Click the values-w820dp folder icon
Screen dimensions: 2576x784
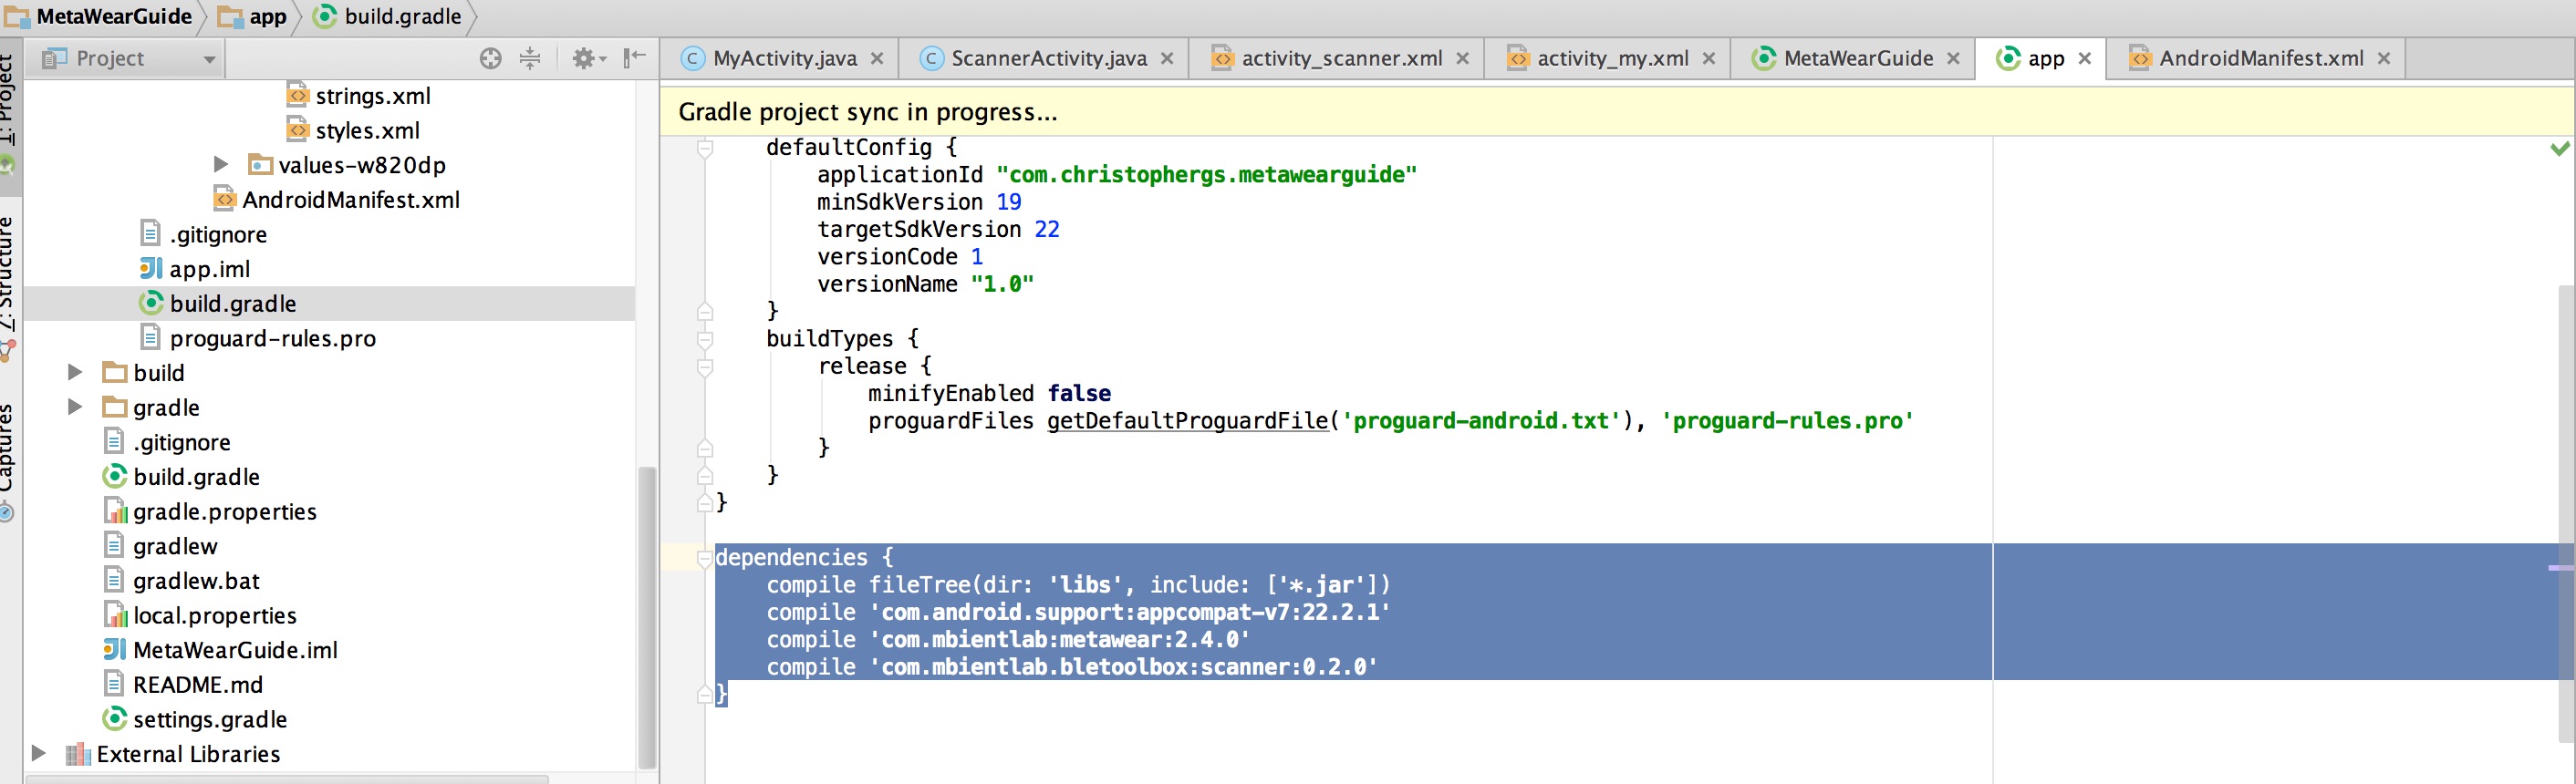[260, 164]
